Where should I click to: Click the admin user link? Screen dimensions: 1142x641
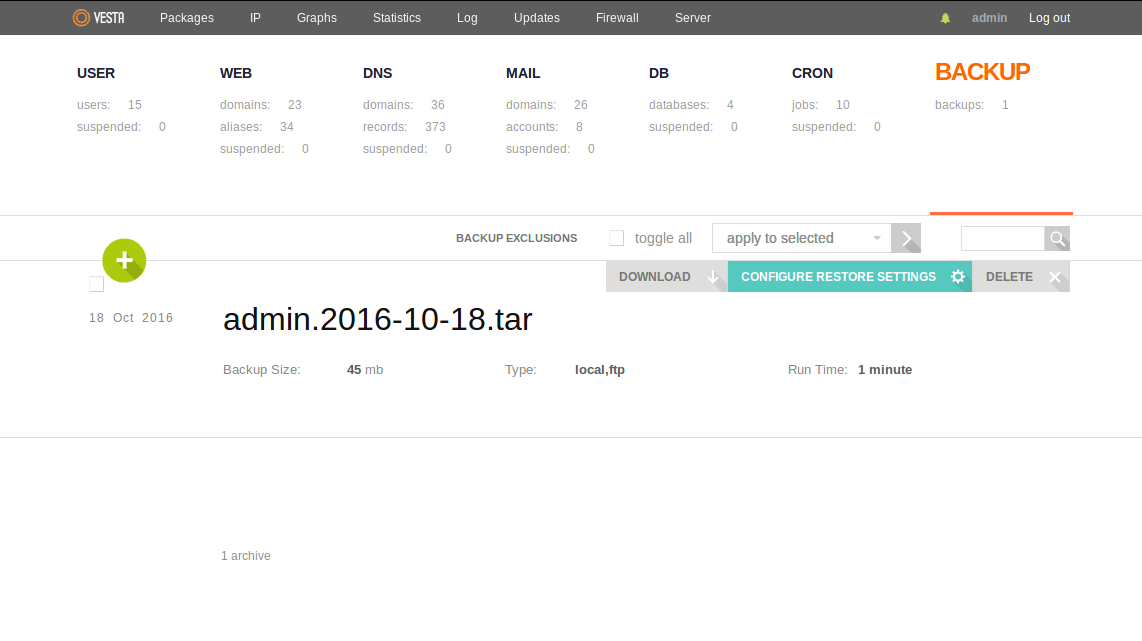(989, 18)
